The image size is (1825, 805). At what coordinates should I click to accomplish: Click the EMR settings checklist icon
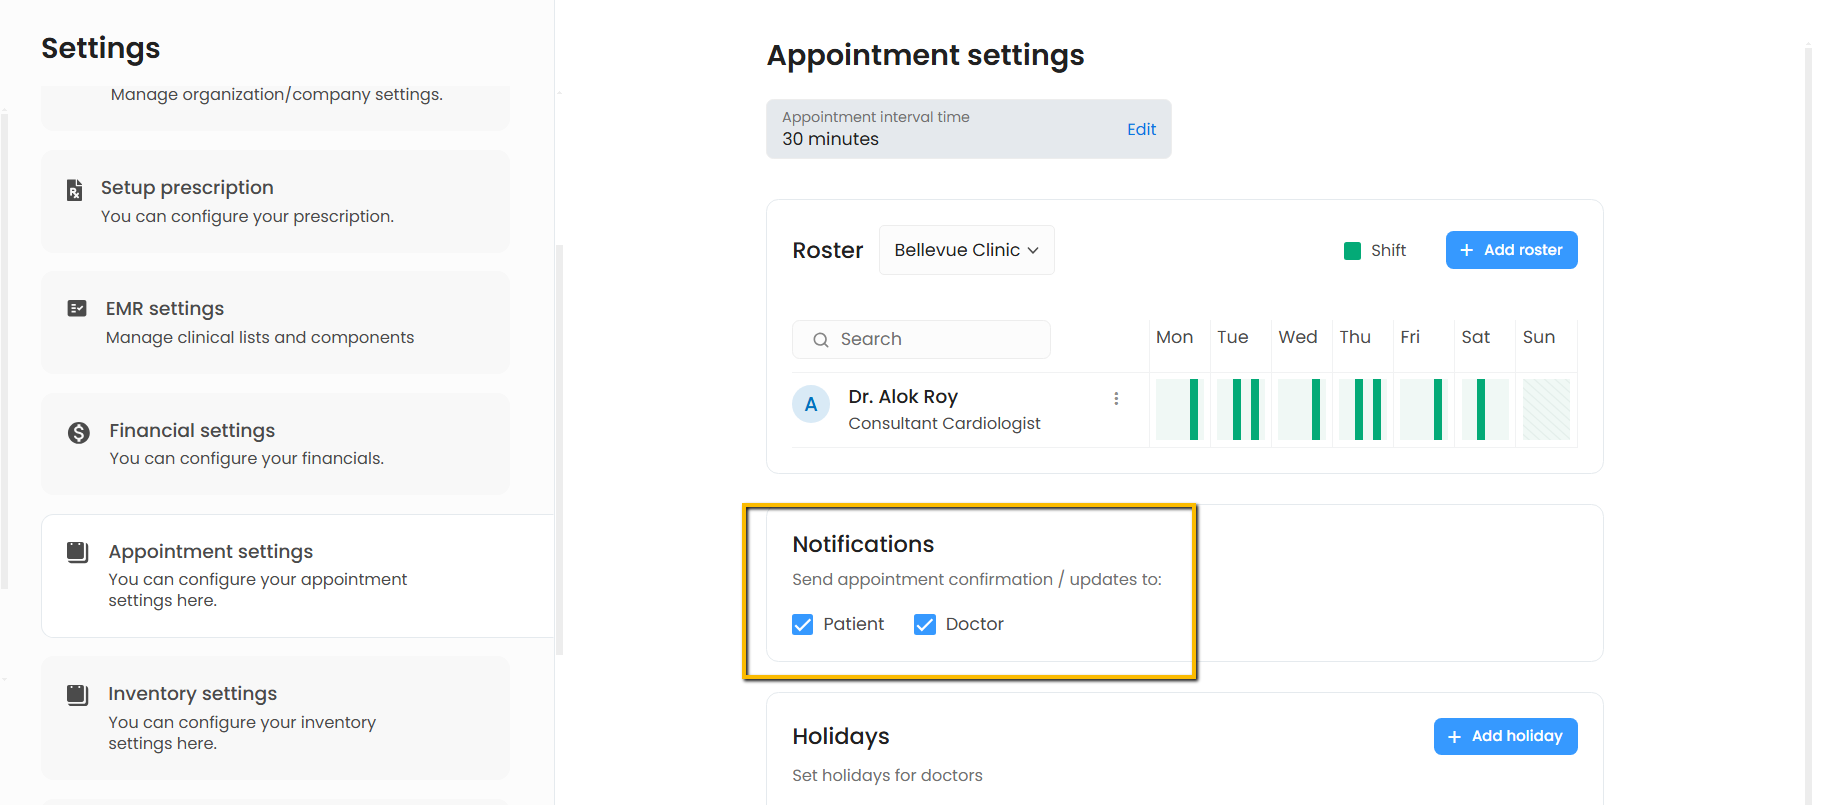[x=77, y=309]
